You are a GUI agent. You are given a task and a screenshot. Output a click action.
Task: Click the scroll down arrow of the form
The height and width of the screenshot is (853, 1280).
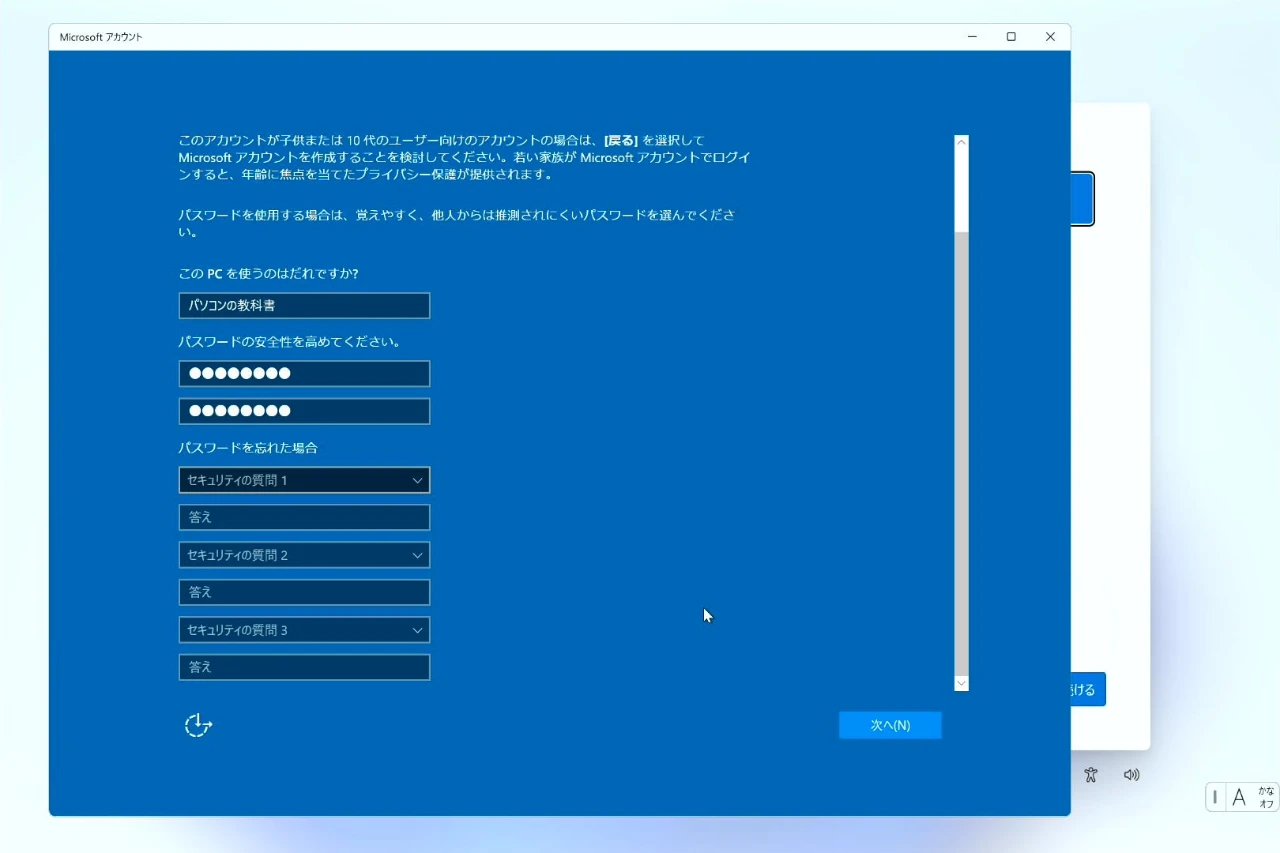[x=962, y=683]
